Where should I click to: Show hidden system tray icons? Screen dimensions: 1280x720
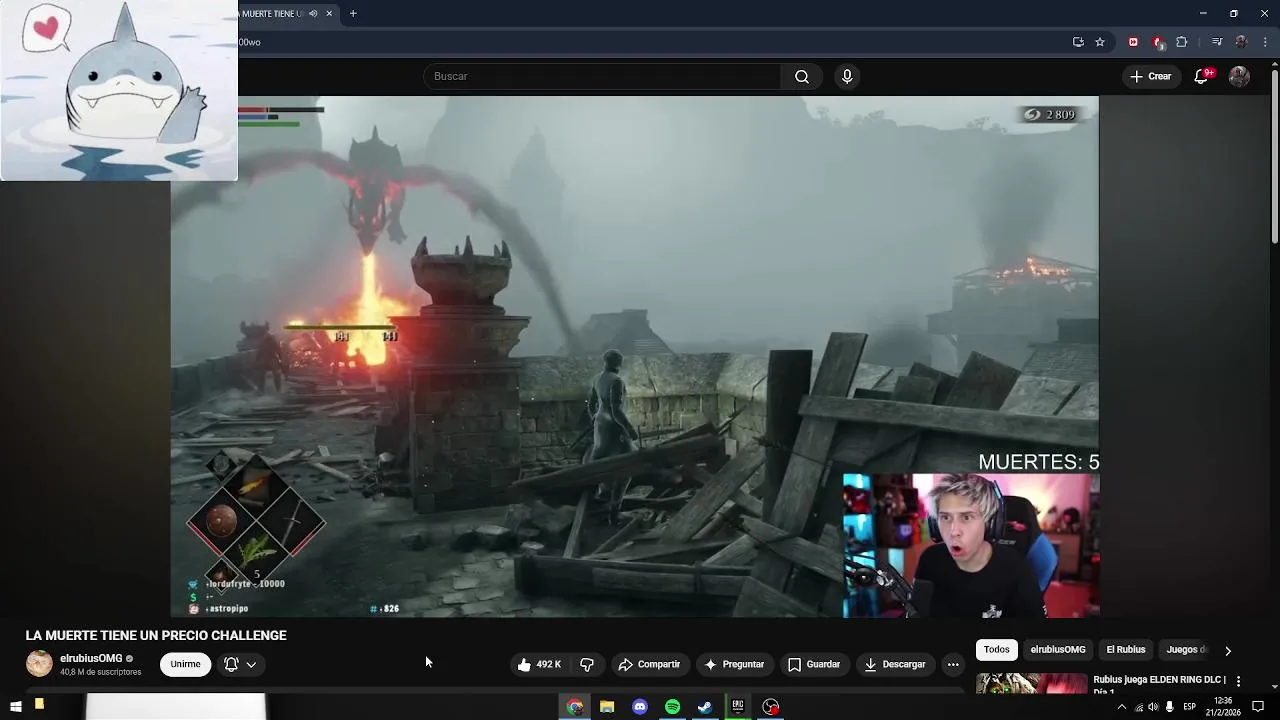pos(1121,707)
